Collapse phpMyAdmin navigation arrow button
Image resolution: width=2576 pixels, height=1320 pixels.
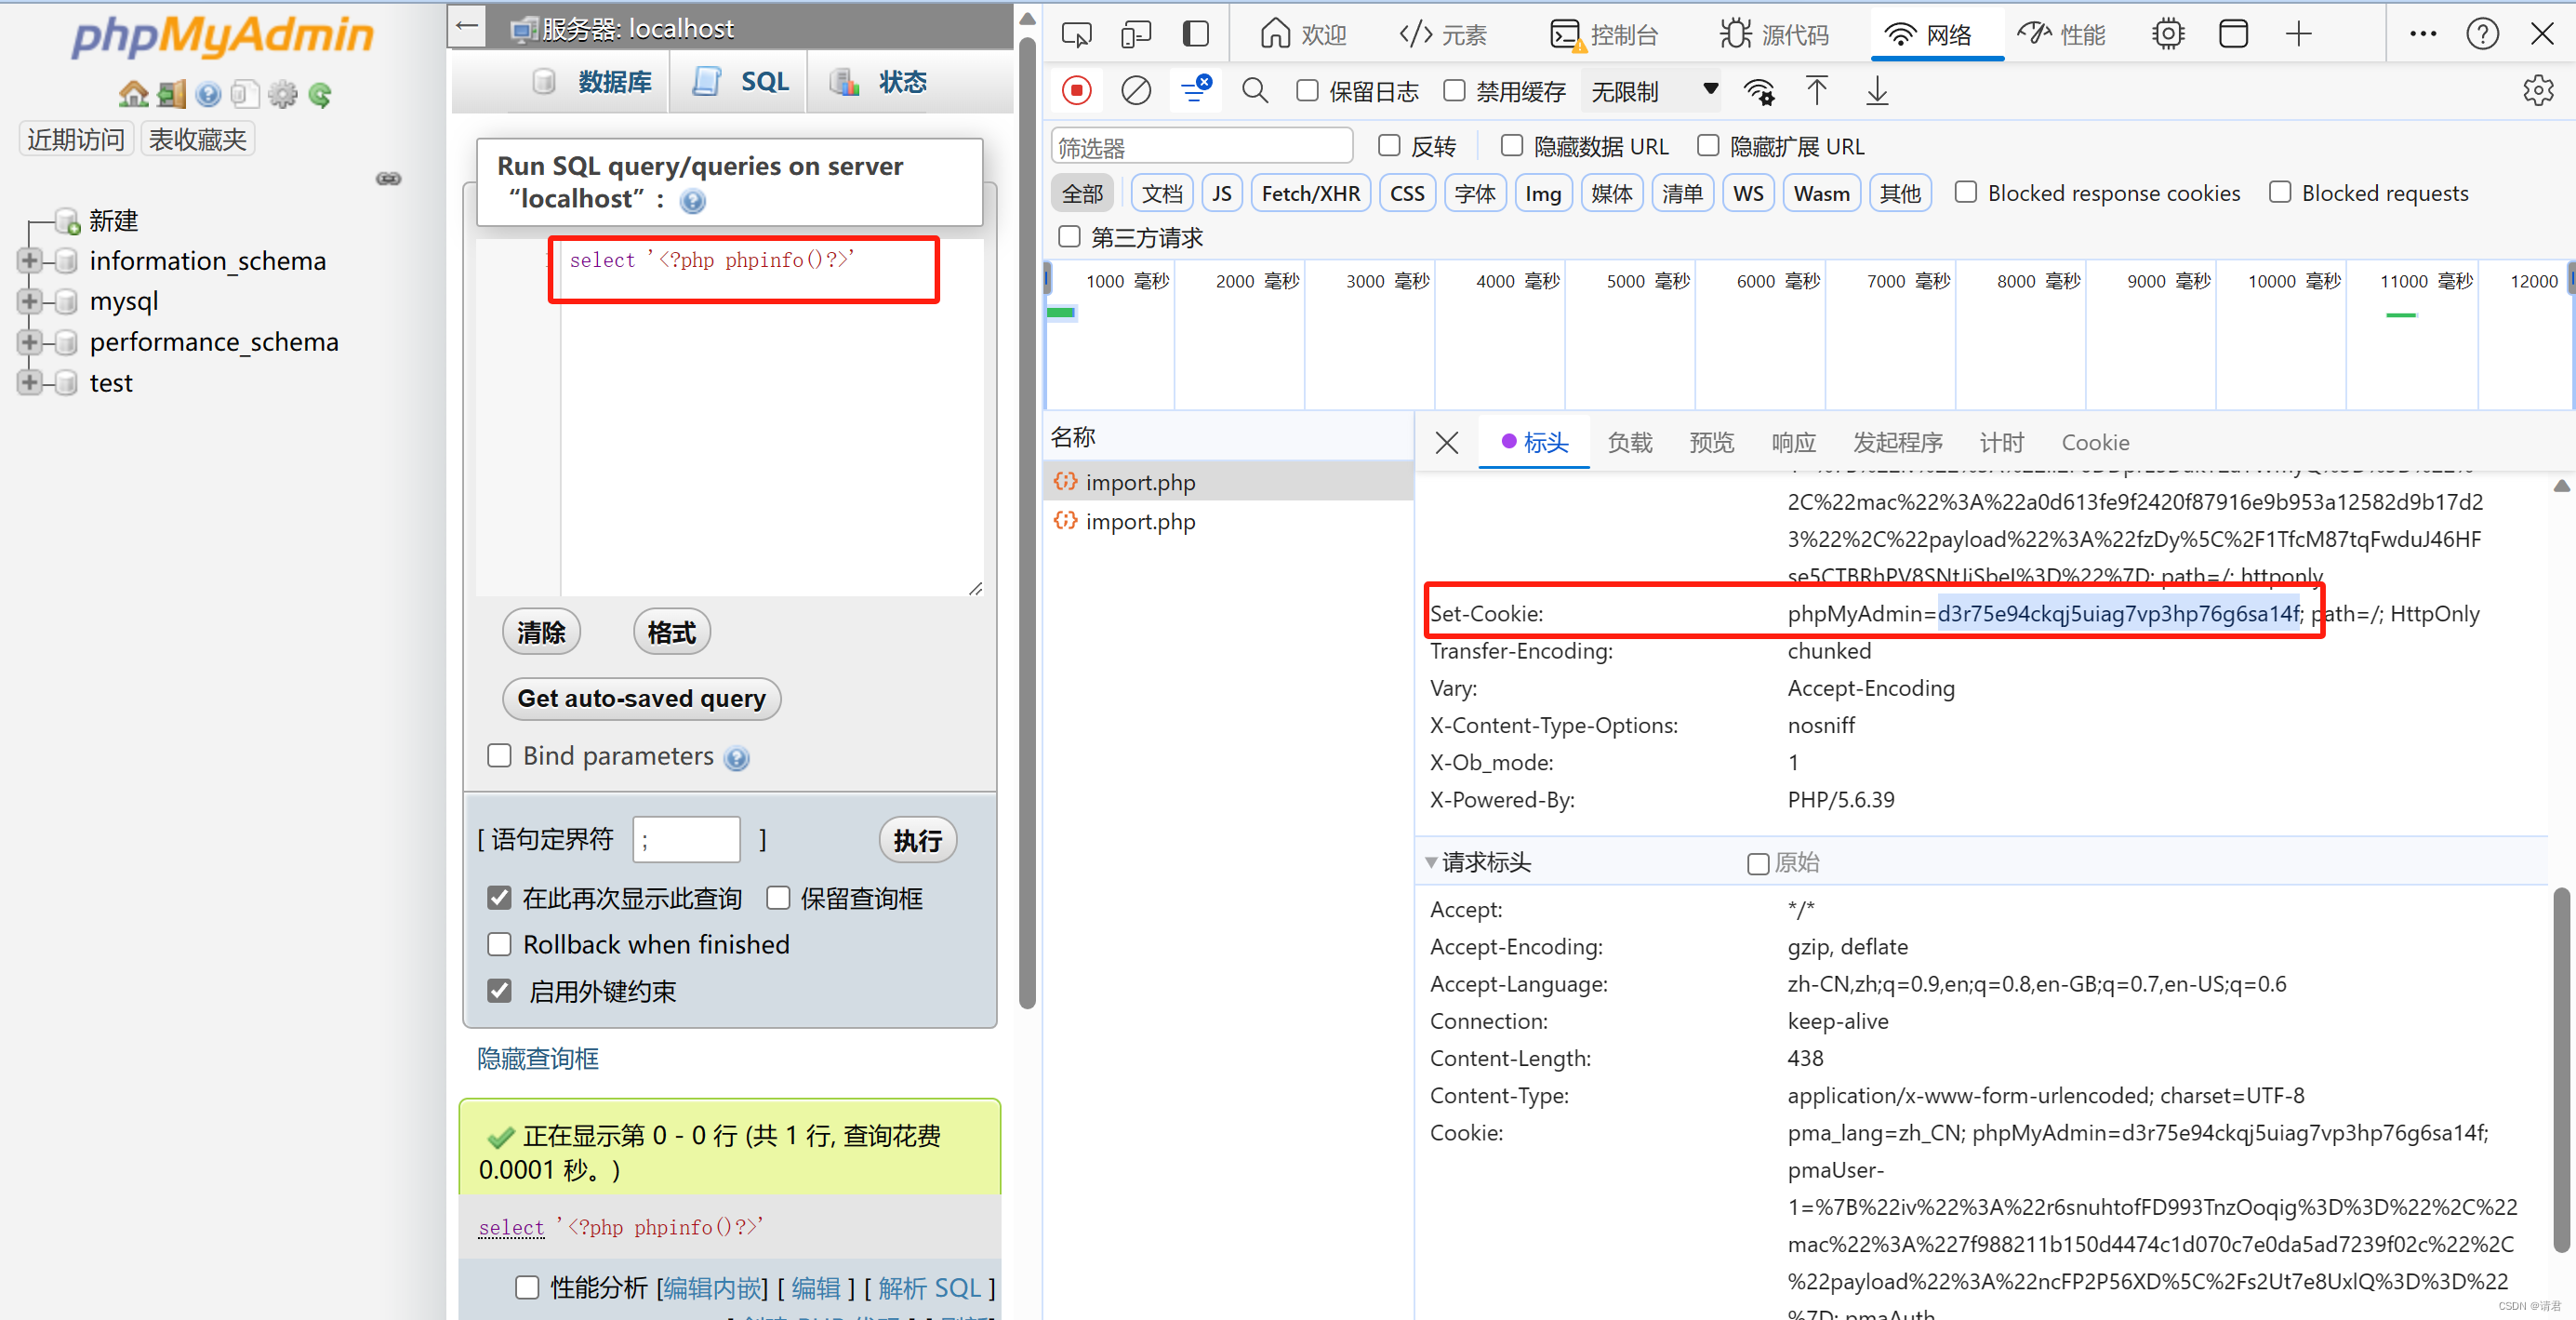point(467,27)
